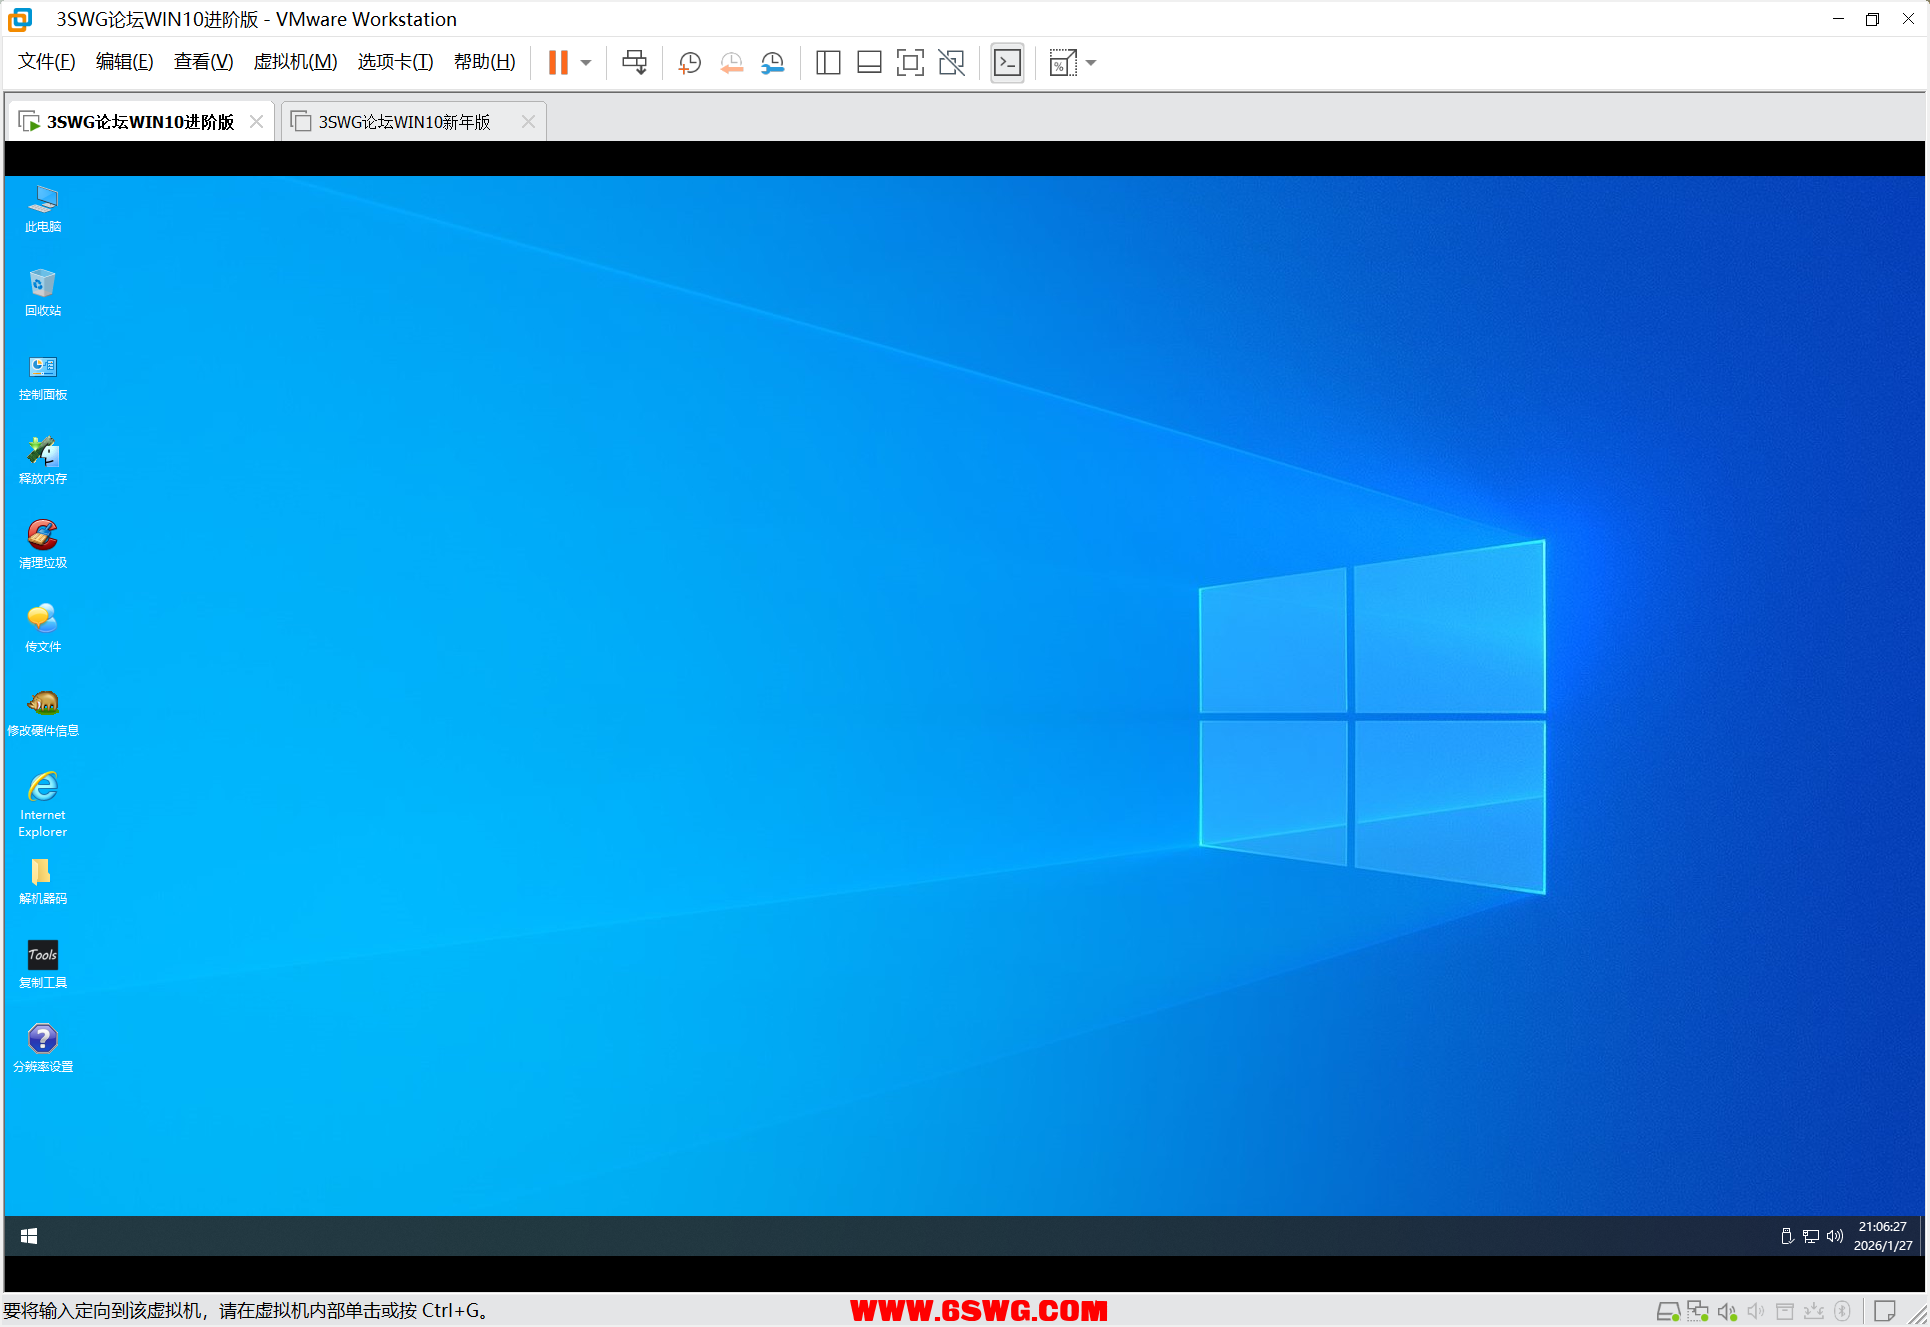Take a snapshot of this VM
This screenshot has width=1930, height=1327.
[x=689, y=63]
